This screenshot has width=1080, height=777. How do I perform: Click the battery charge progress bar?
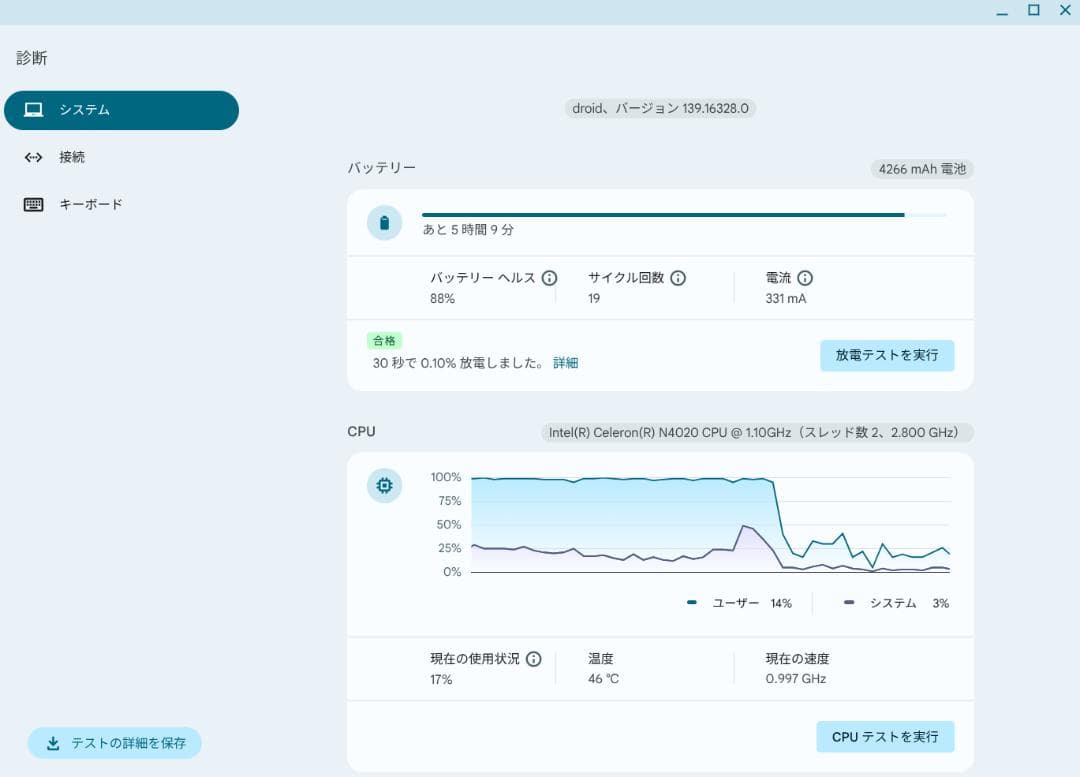pos(684,215)
